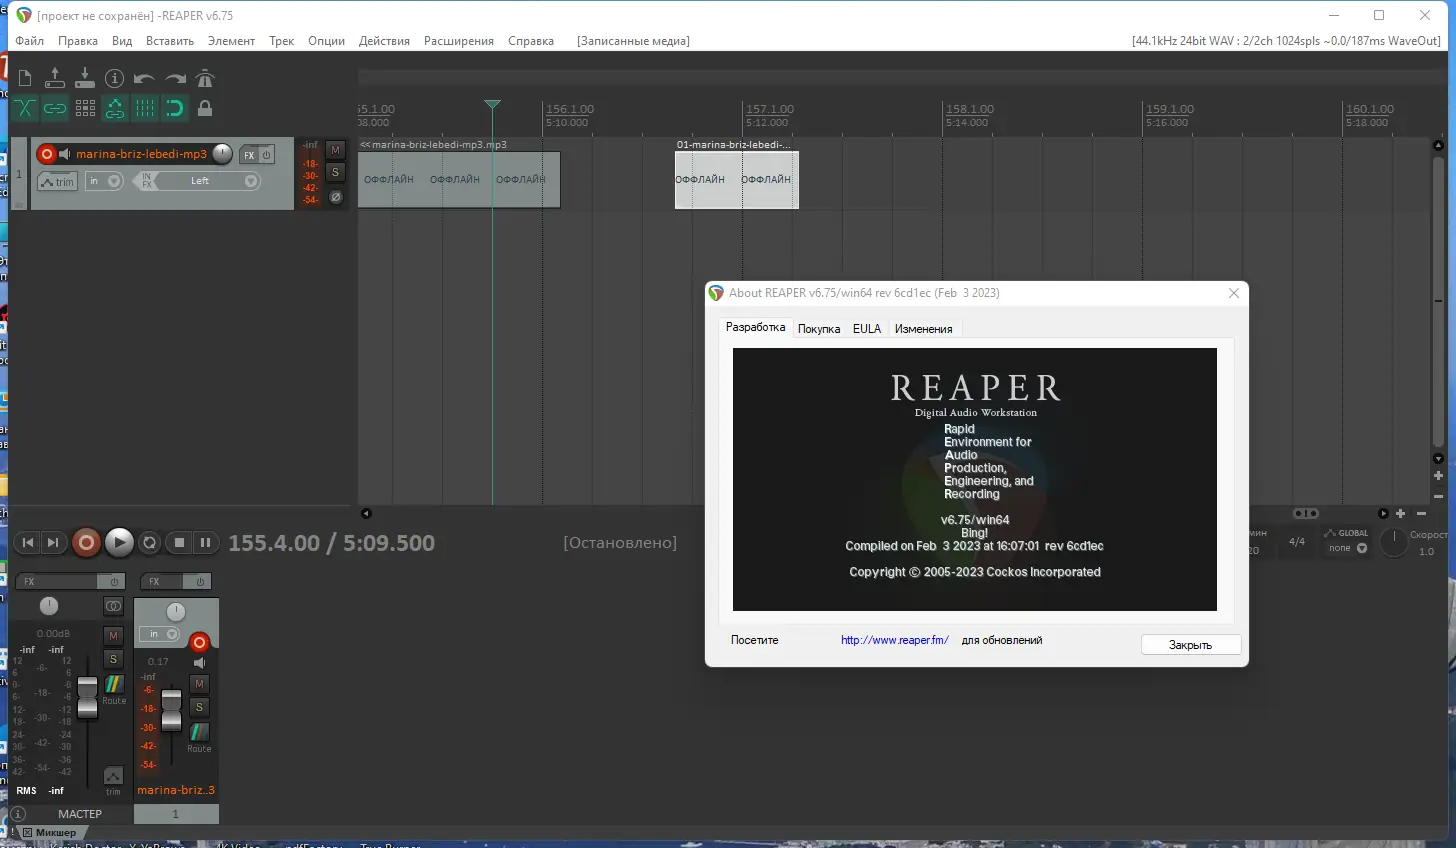Open the Трек menu

[281, 41]
